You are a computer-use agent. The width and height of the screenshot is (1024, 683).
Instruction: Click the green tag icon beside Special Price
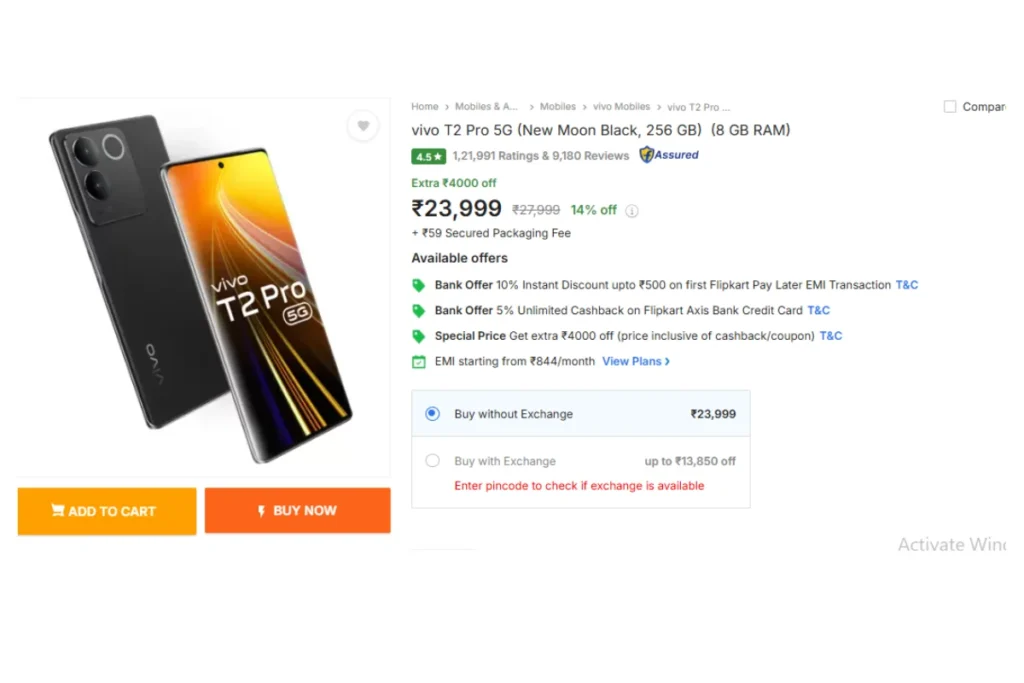(419, 336)
